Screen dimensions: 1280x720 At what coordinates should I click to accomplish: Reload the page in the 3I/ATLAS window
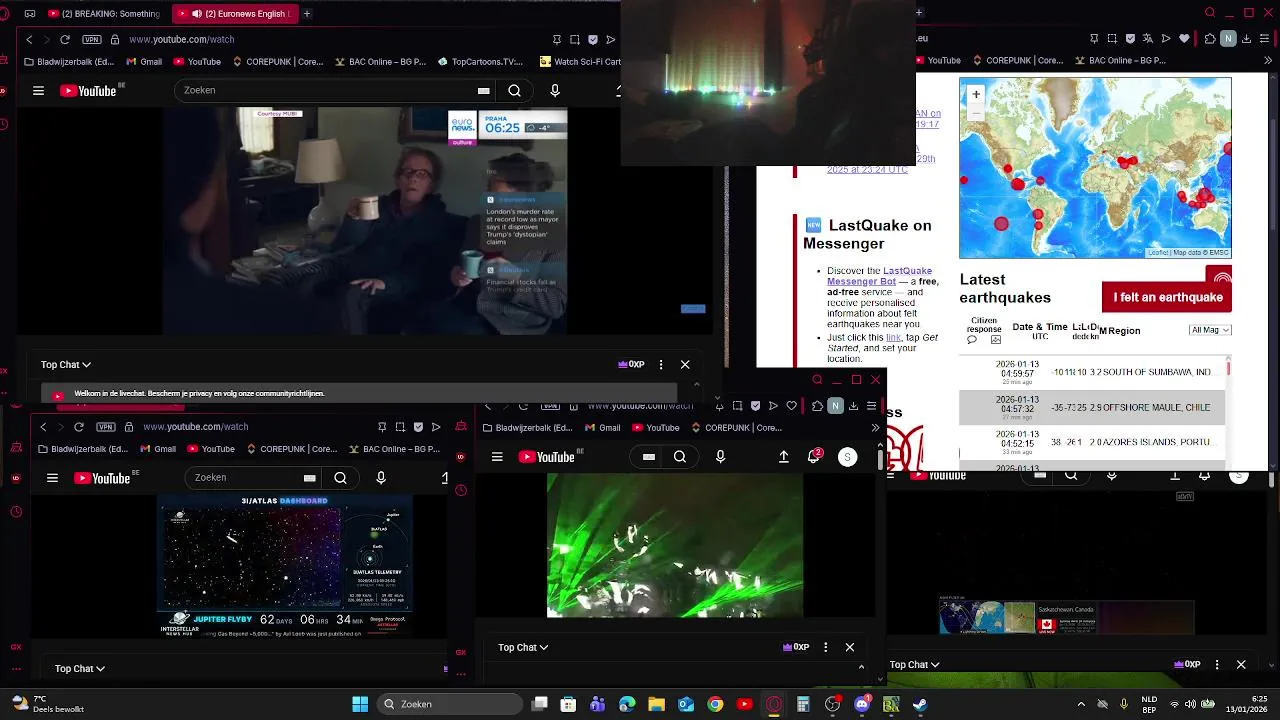coord(79,427)
